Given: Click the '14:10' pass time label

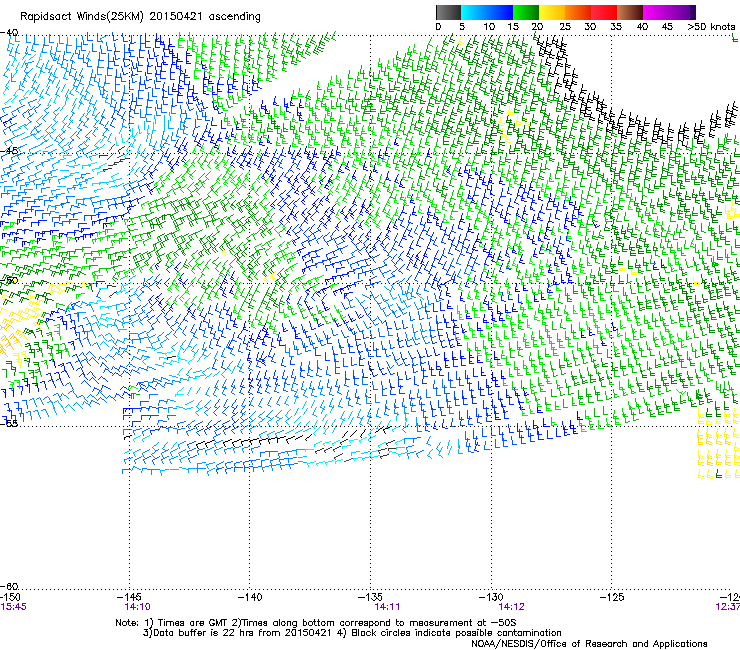Looking at the screenshot, I should click(137, 607).
